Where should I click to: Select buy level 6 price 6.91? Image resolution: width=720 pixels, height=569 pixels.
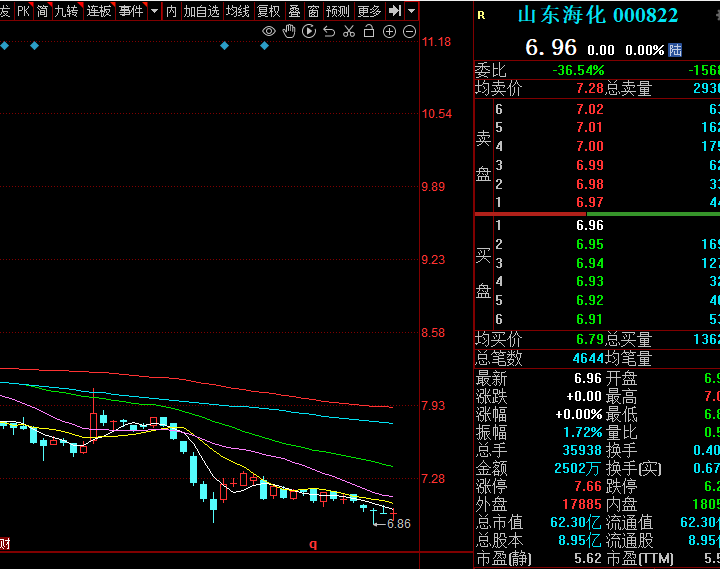(590, 319)
